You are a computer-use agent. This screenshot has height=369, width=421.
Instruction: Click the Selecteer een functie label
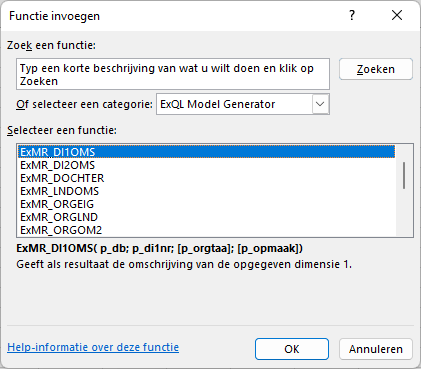coord(62,130)
